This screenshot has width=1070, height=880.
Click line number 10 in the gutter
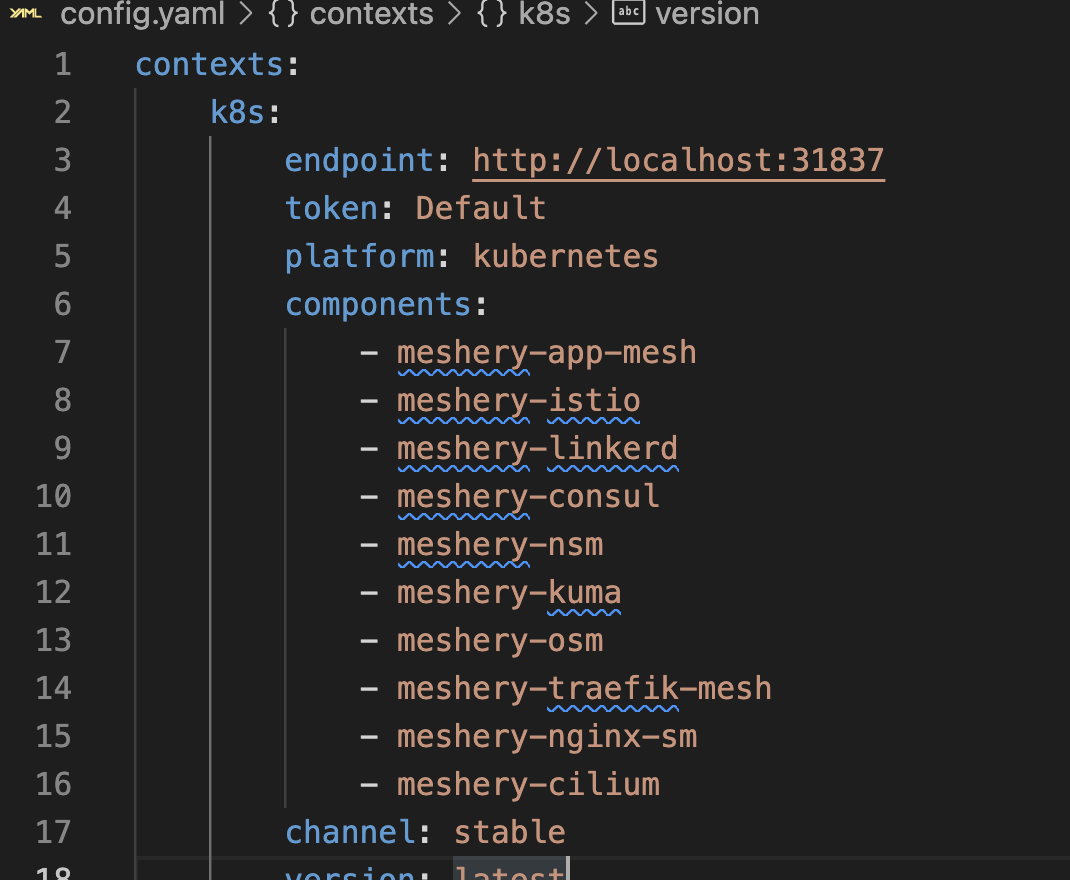52,496
